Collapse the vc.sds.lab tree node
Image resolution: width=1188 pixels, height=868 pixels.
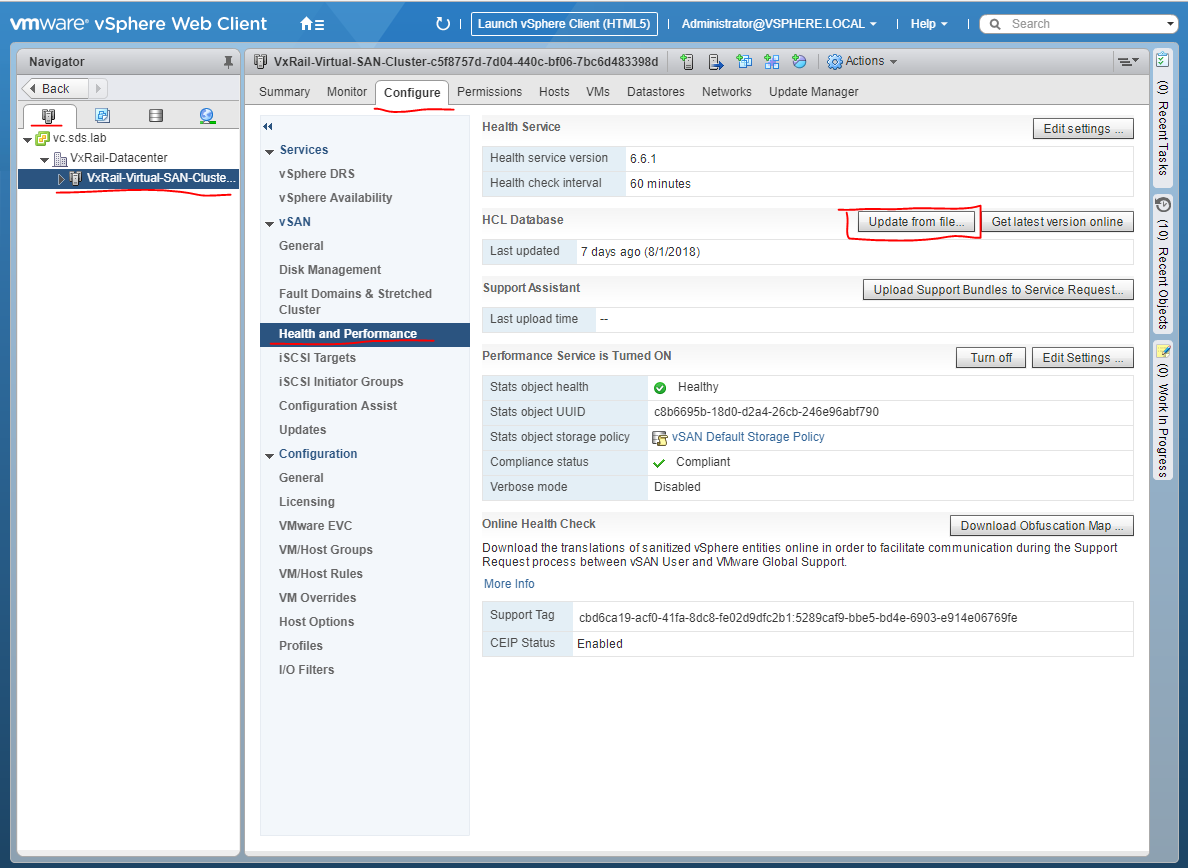(x=28, y=139)
